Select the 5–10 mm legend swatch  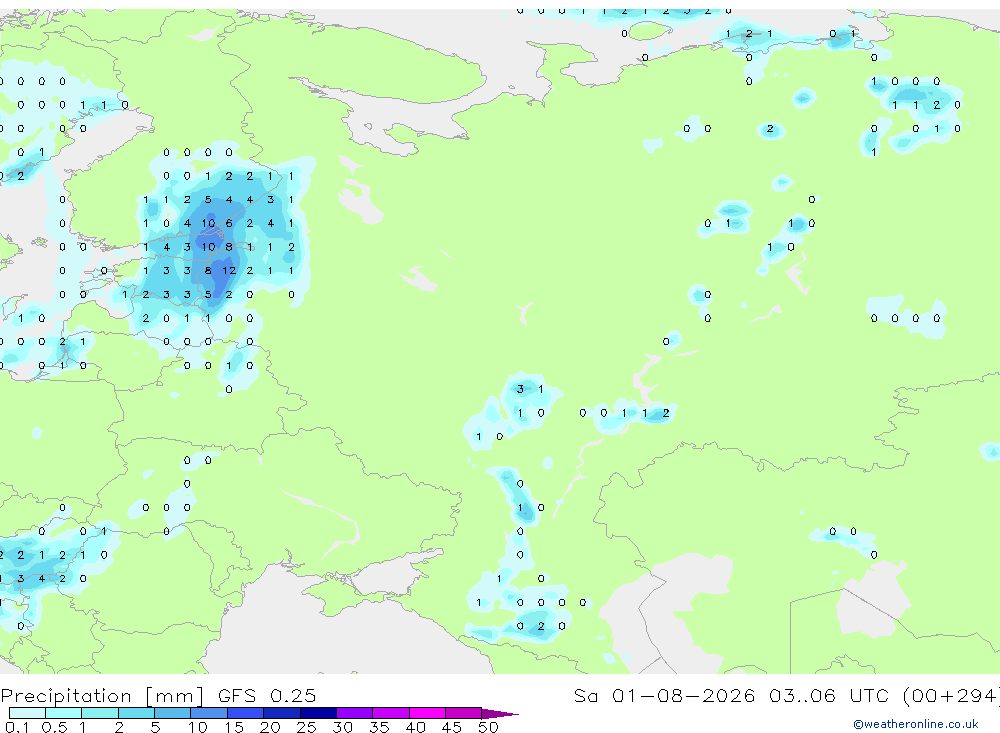[x=173, y=713]
